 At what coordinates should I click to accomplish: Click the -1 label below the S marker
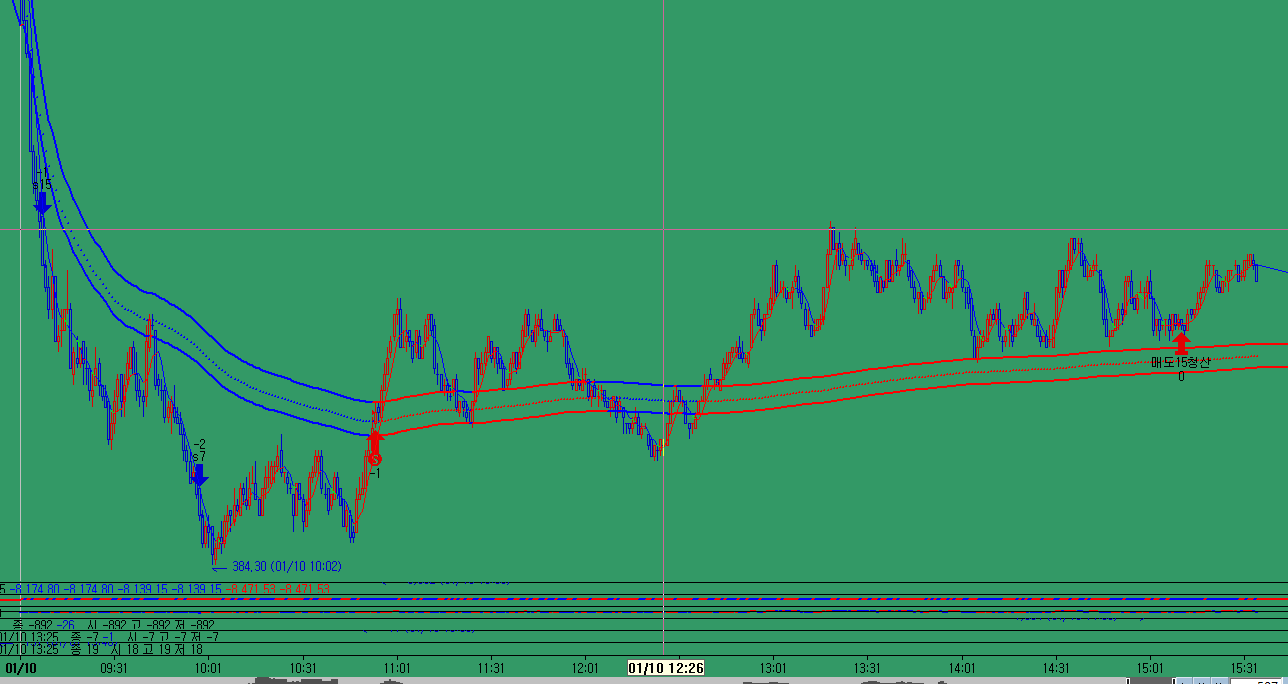coord(376,474)
